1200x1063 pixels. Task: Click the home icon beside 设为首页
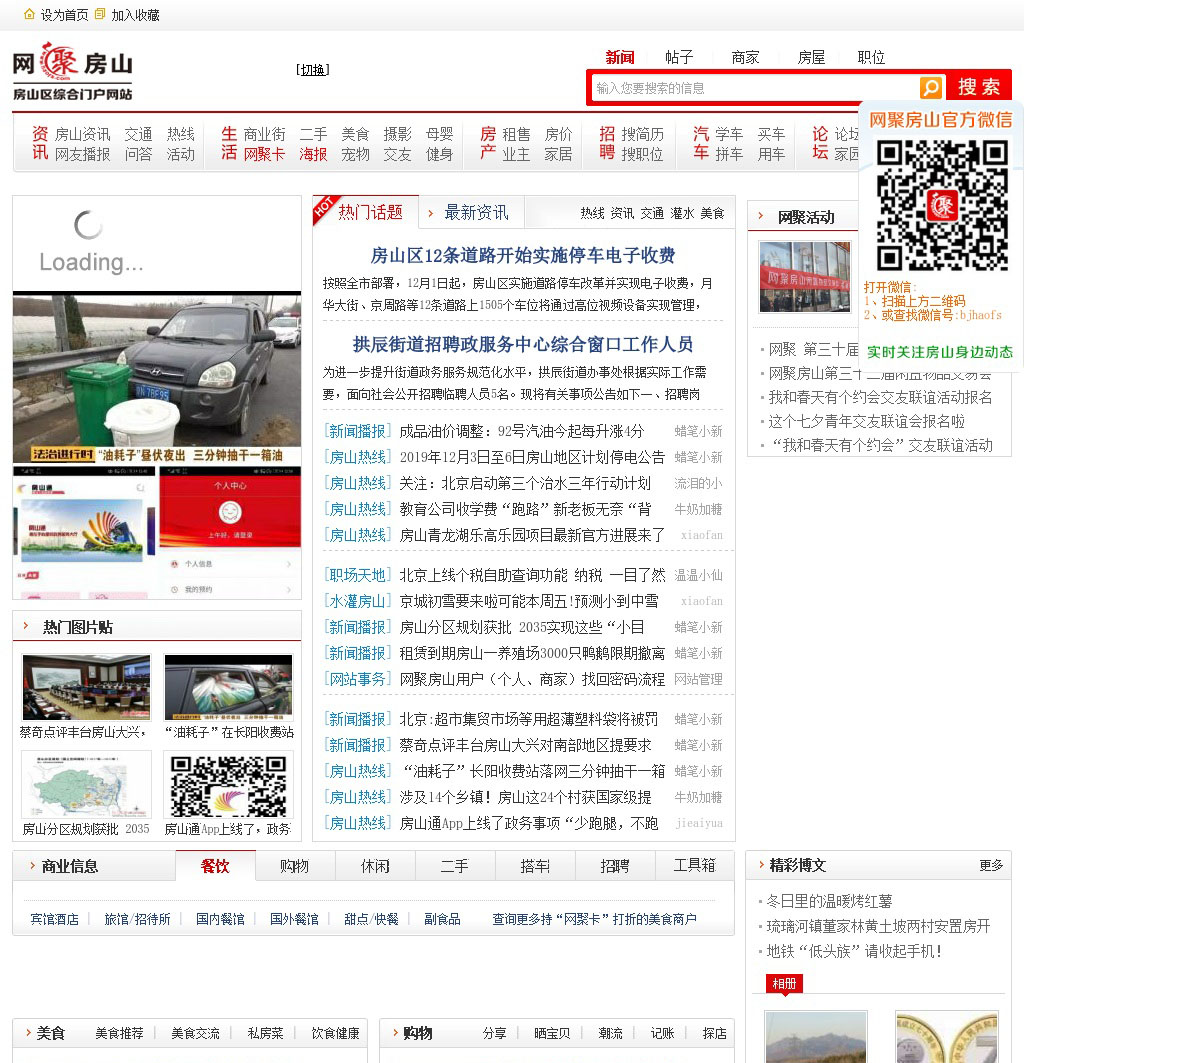point(30,15)
